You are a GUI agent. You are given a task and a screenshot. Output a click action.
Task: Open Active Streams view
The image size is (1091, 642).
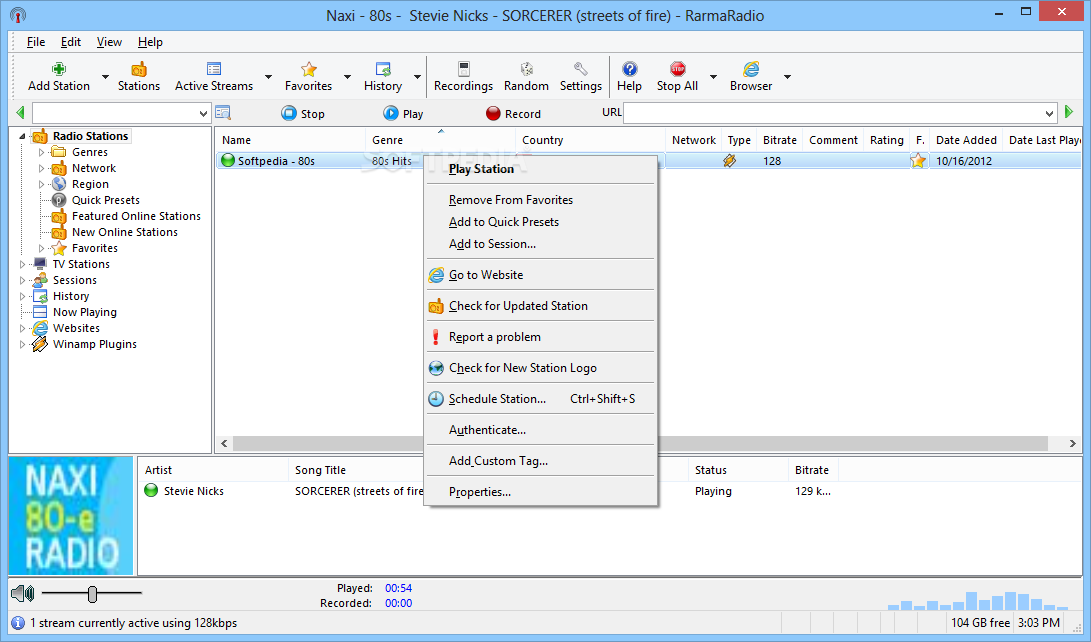214,77
